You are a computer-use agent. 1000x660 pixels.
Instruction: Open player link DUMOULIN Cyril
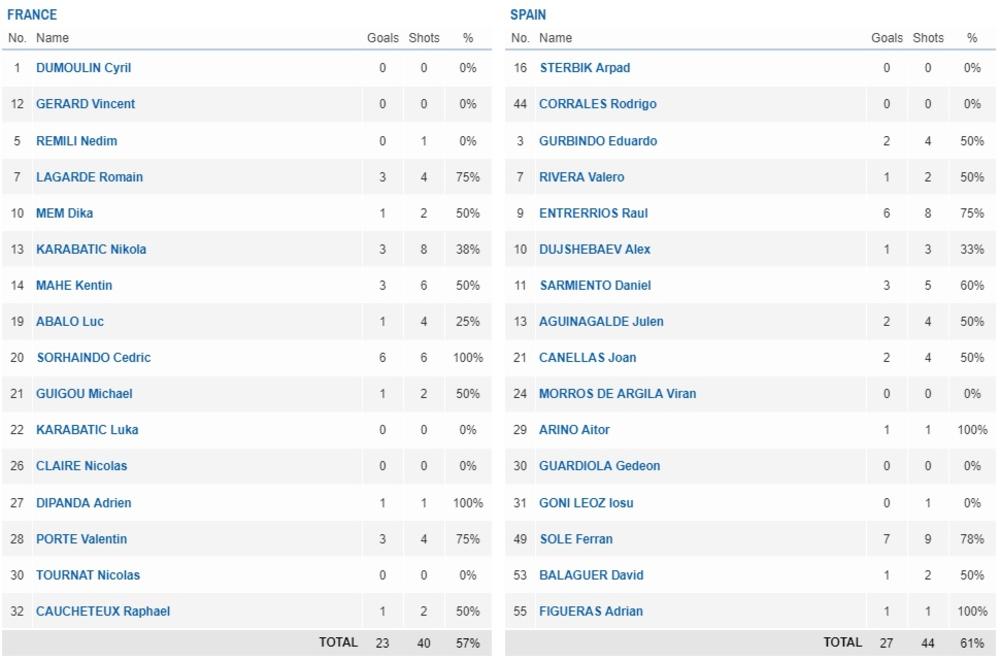click(83, 68)
